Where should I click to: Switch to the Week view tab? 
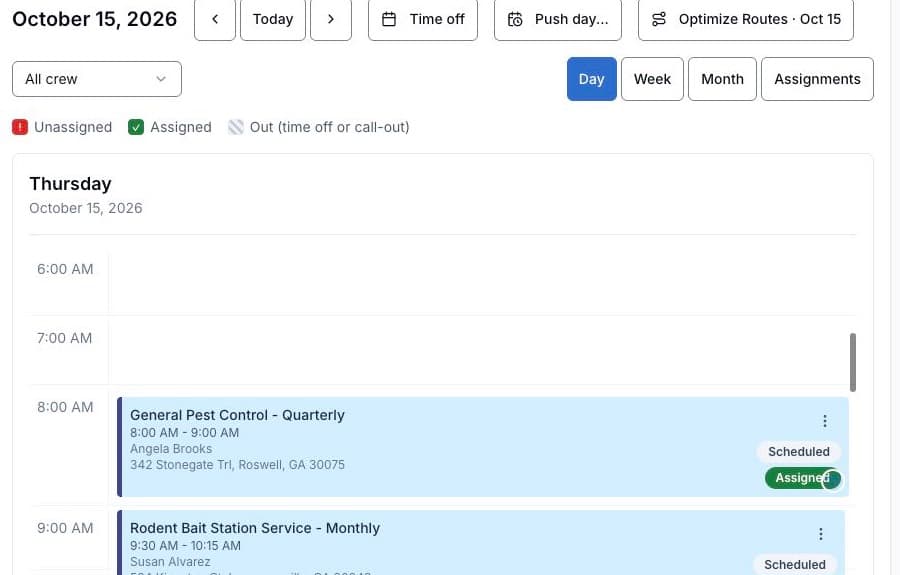652,79
